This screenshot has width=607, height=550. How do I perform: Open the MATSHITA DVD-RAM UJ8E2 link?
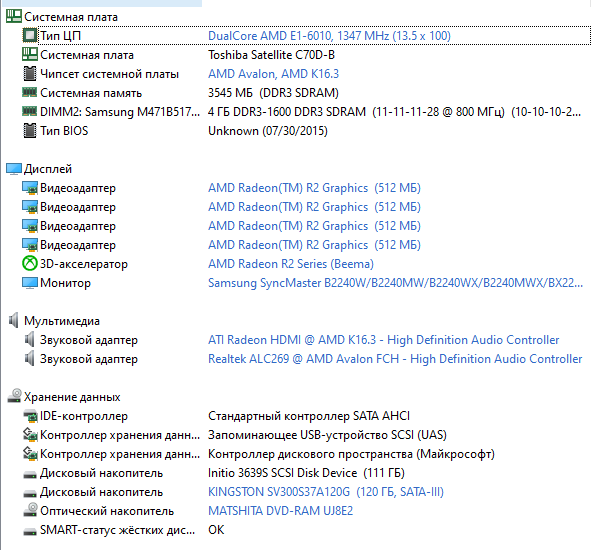[281, 511]
